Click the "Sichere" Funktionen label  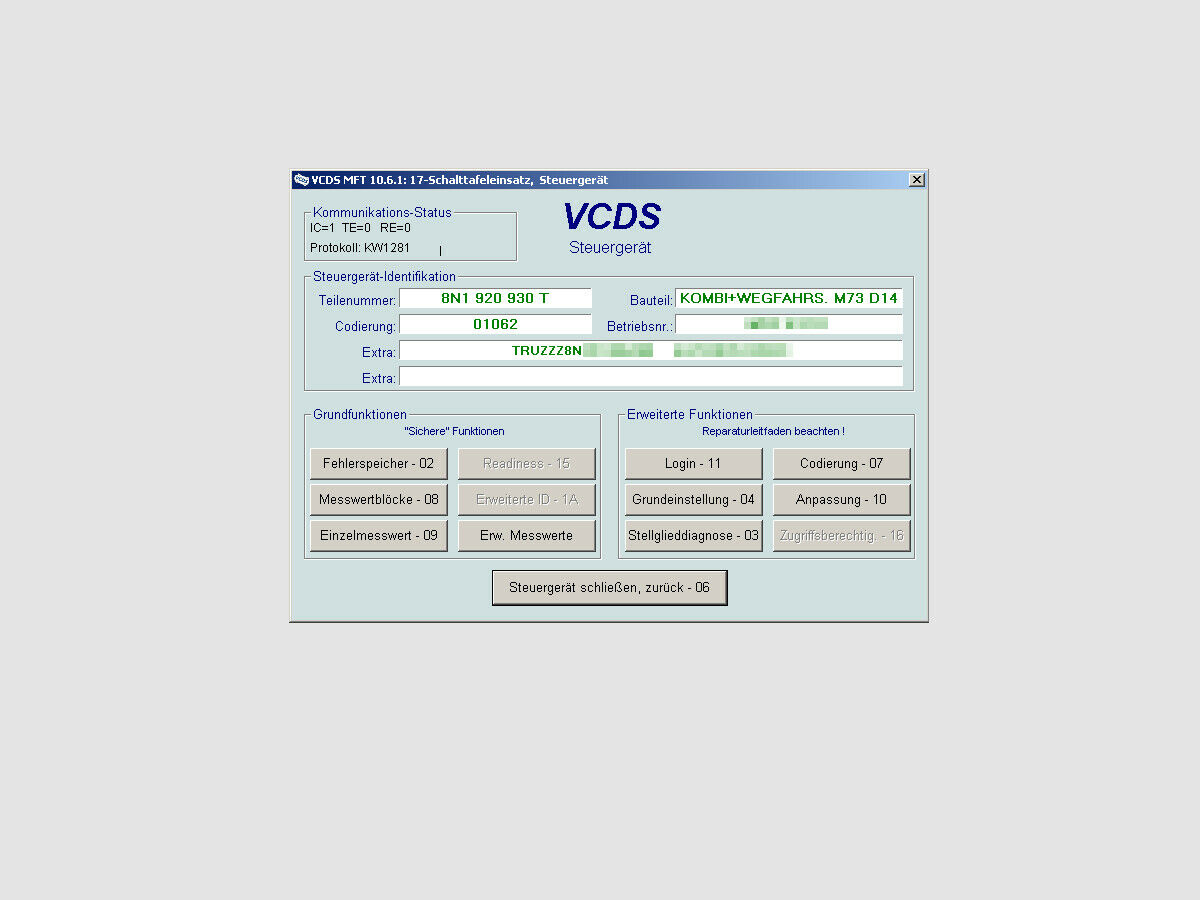(x=454, y=431)
